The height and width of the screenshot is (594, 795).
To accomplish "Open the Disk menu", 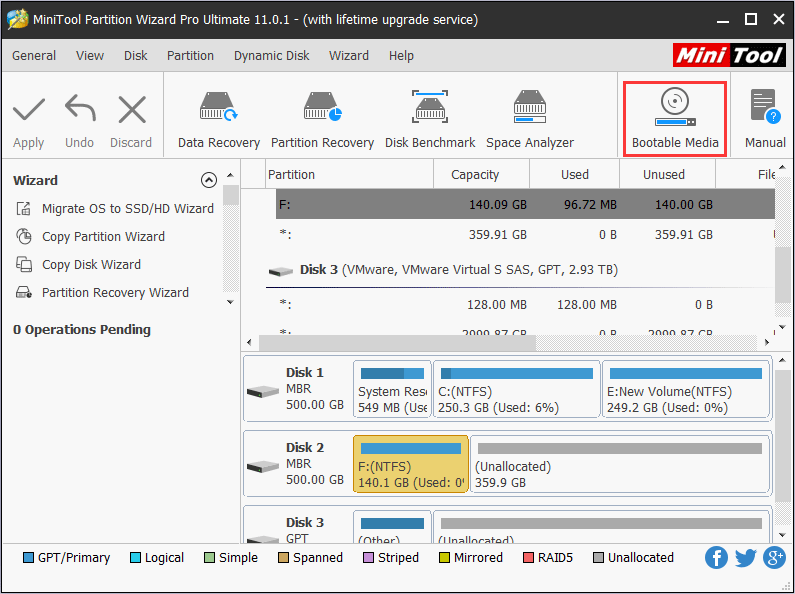I will [135, 56].
